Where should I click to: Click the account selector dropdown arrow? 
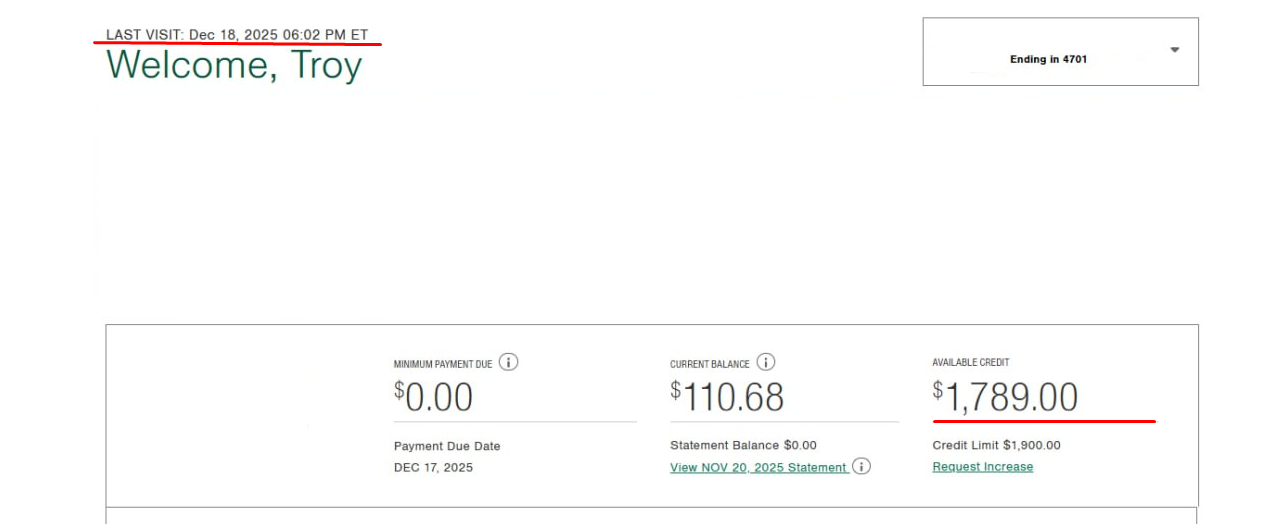click(1175, 50)
